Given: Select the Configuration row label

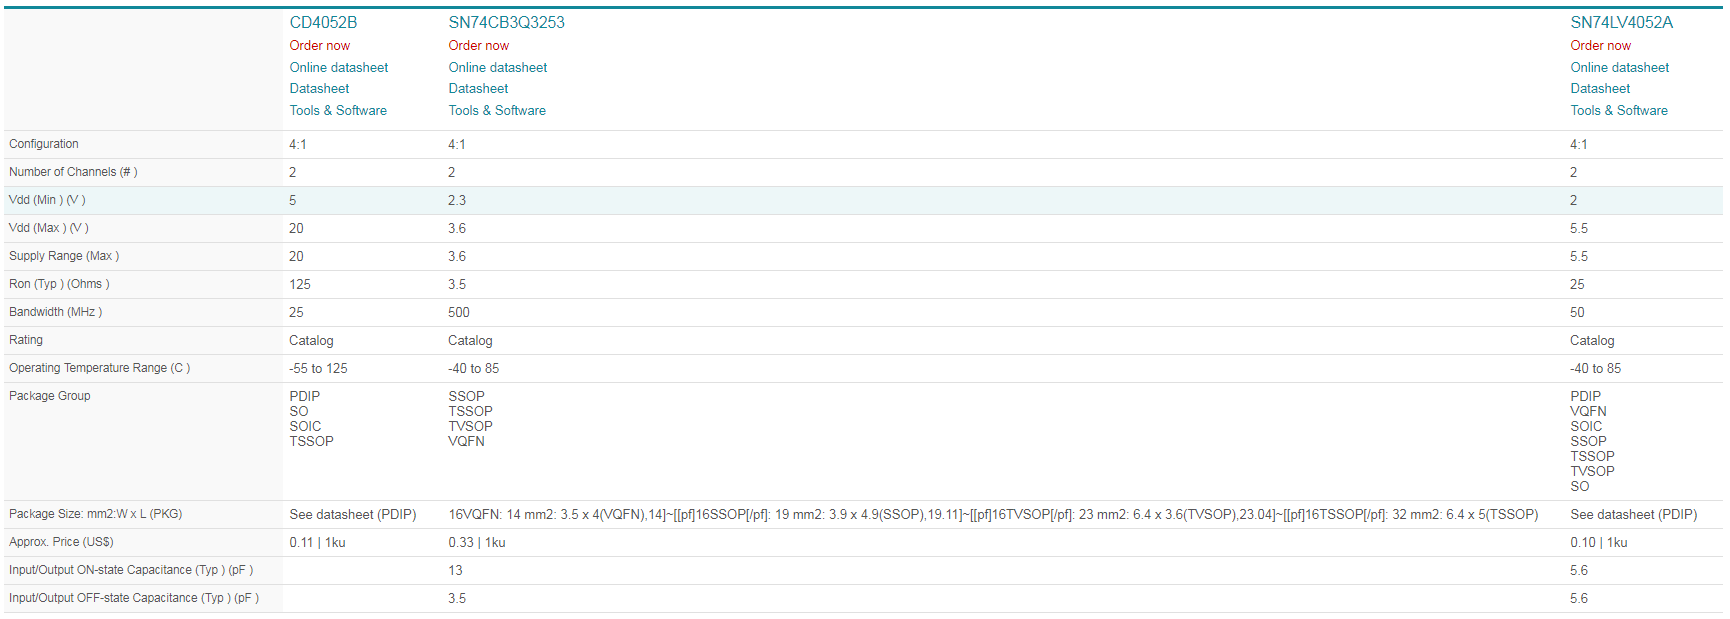Looking at the screenshot, I should pyautogui.click(x=44, y=144).
